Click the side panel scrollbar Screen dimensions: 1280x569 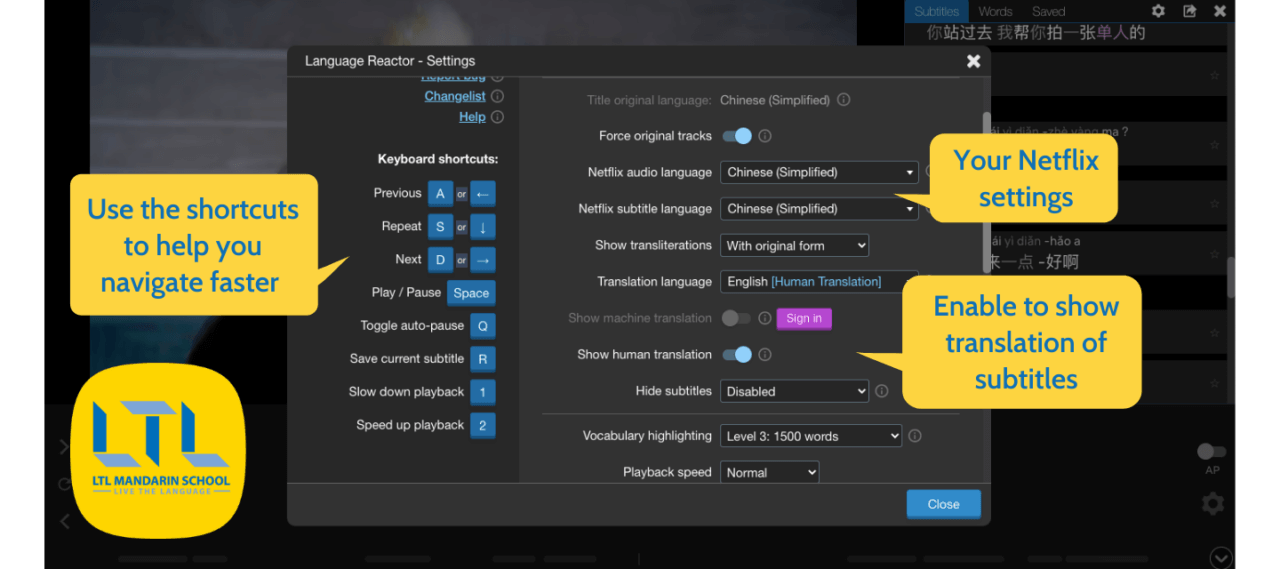tap(1231, 276)
